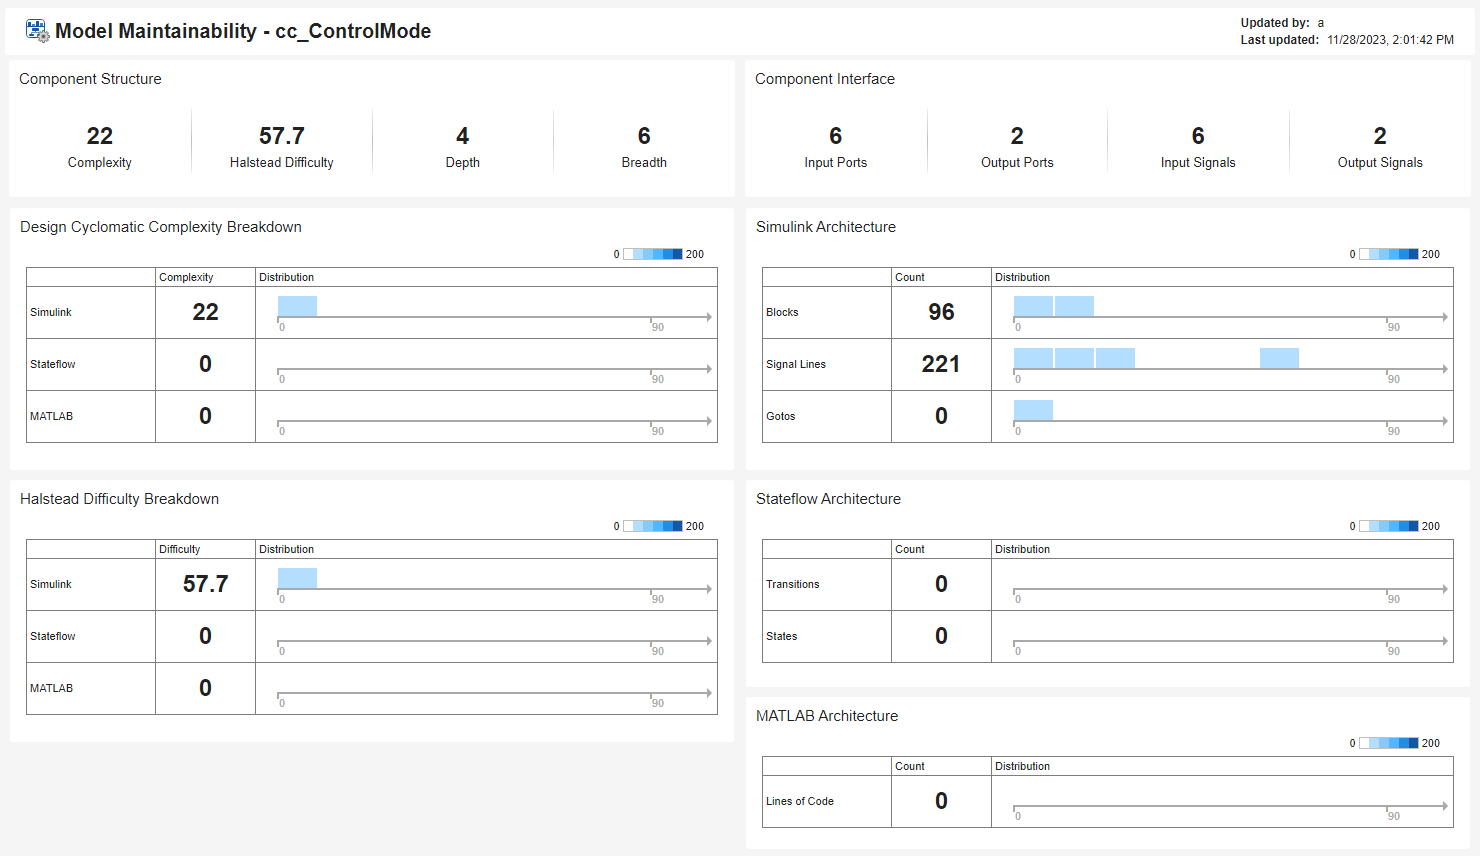Screen dimensions: 1480x856
Task: Click Simulink complexity value in Cyclomatic Breakdown table
Action: 205,312
